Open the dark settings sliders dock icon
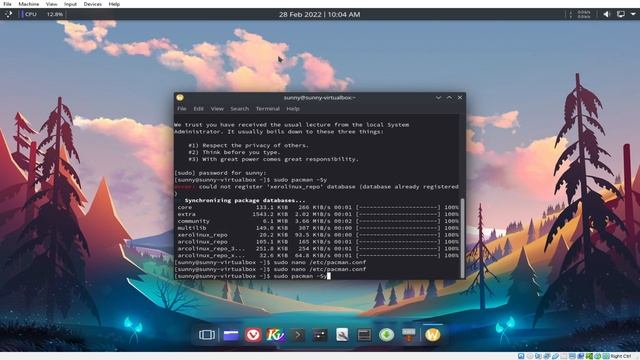The height and width of the screenshot is (360, 640). pos(320,335)
